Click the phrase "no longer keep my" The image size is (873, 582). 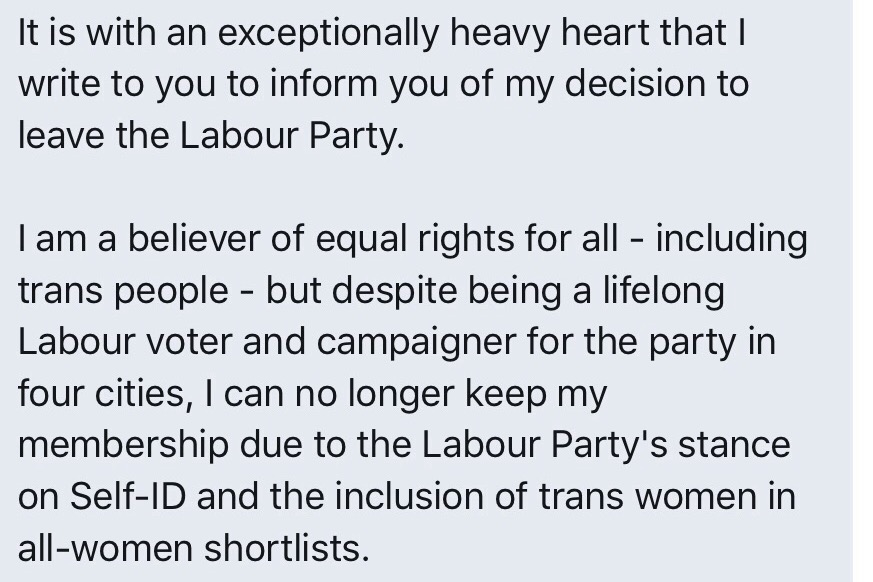(x=450, y=394)
